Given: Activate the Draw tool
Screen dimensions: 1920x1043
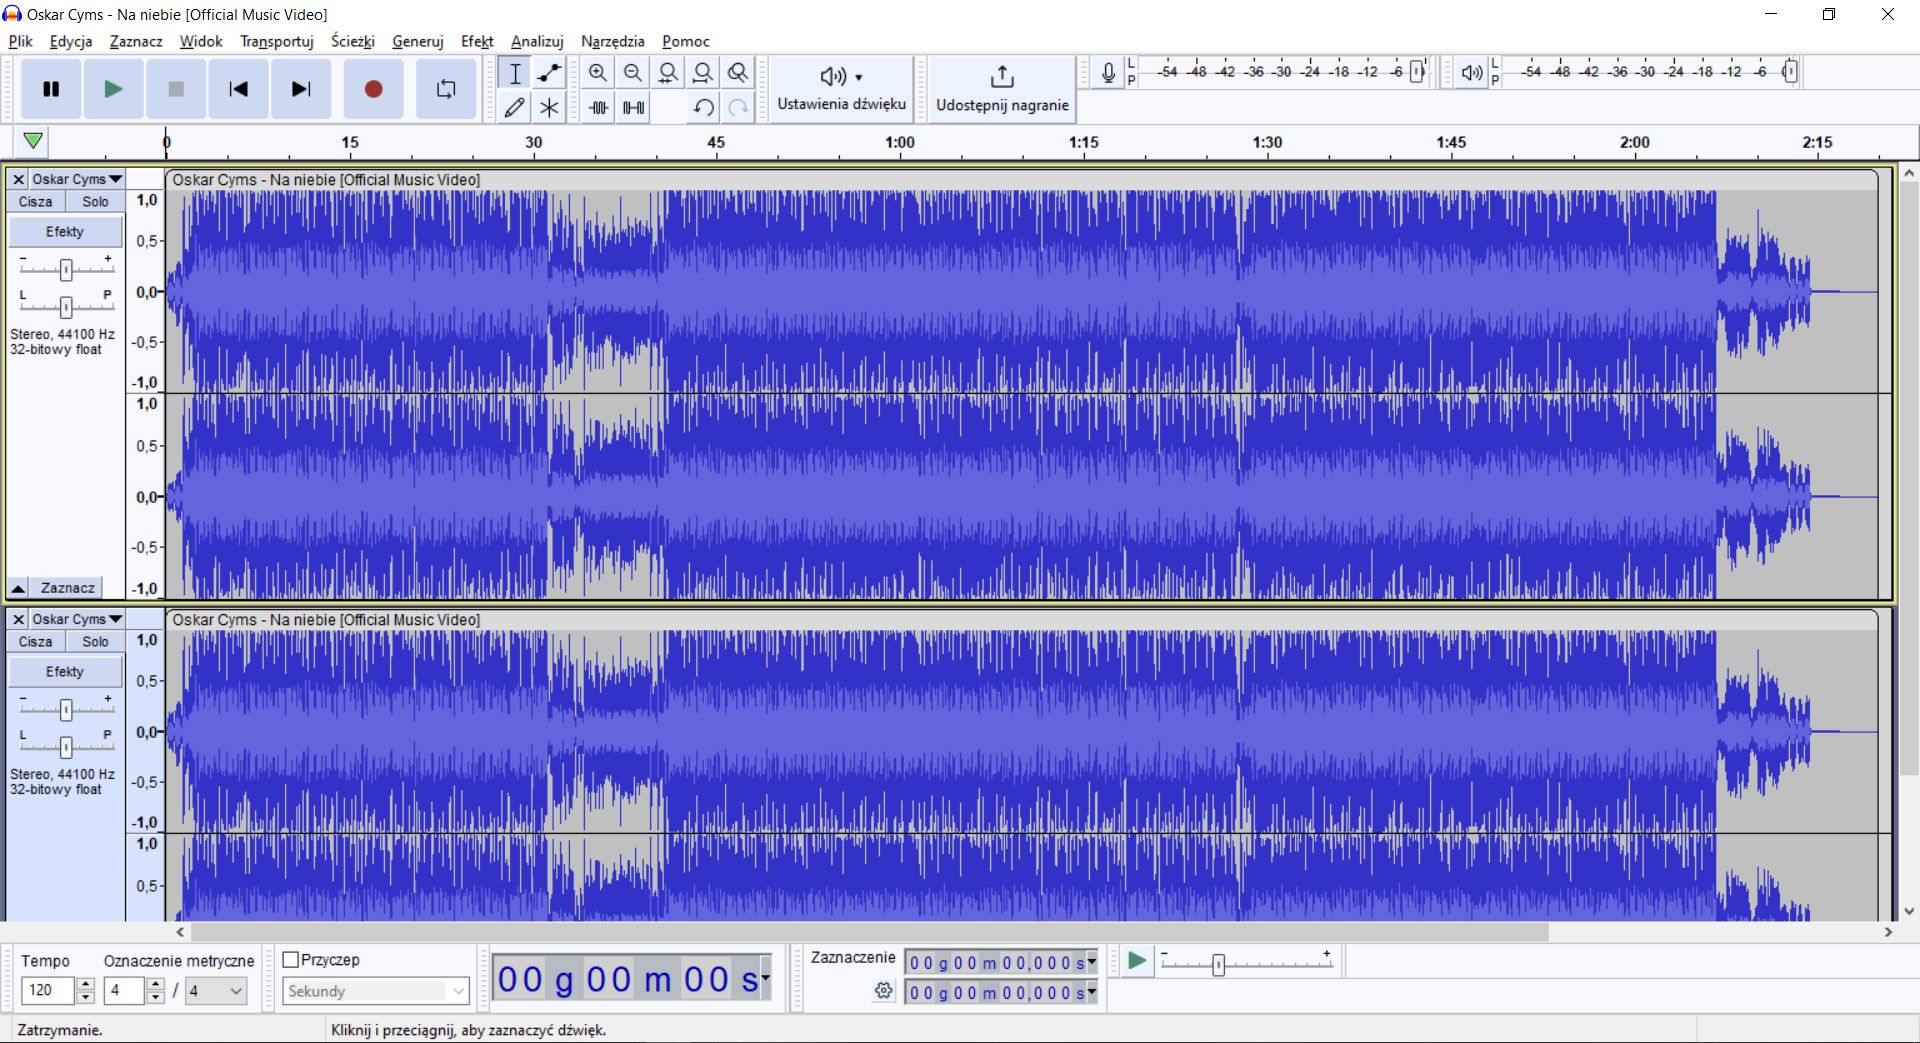Looking at the screenshot, I should point(515,107).
